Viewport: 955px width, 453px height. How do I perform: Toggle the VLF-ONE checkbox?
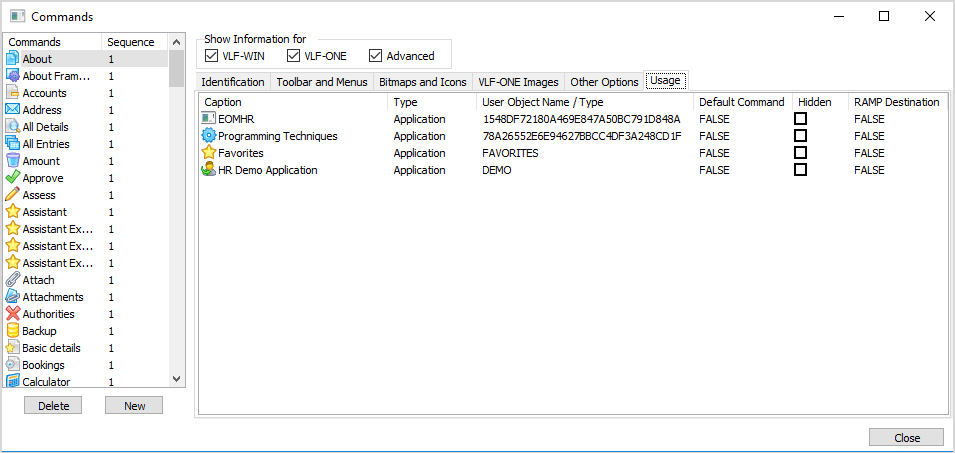pos(294,56)
